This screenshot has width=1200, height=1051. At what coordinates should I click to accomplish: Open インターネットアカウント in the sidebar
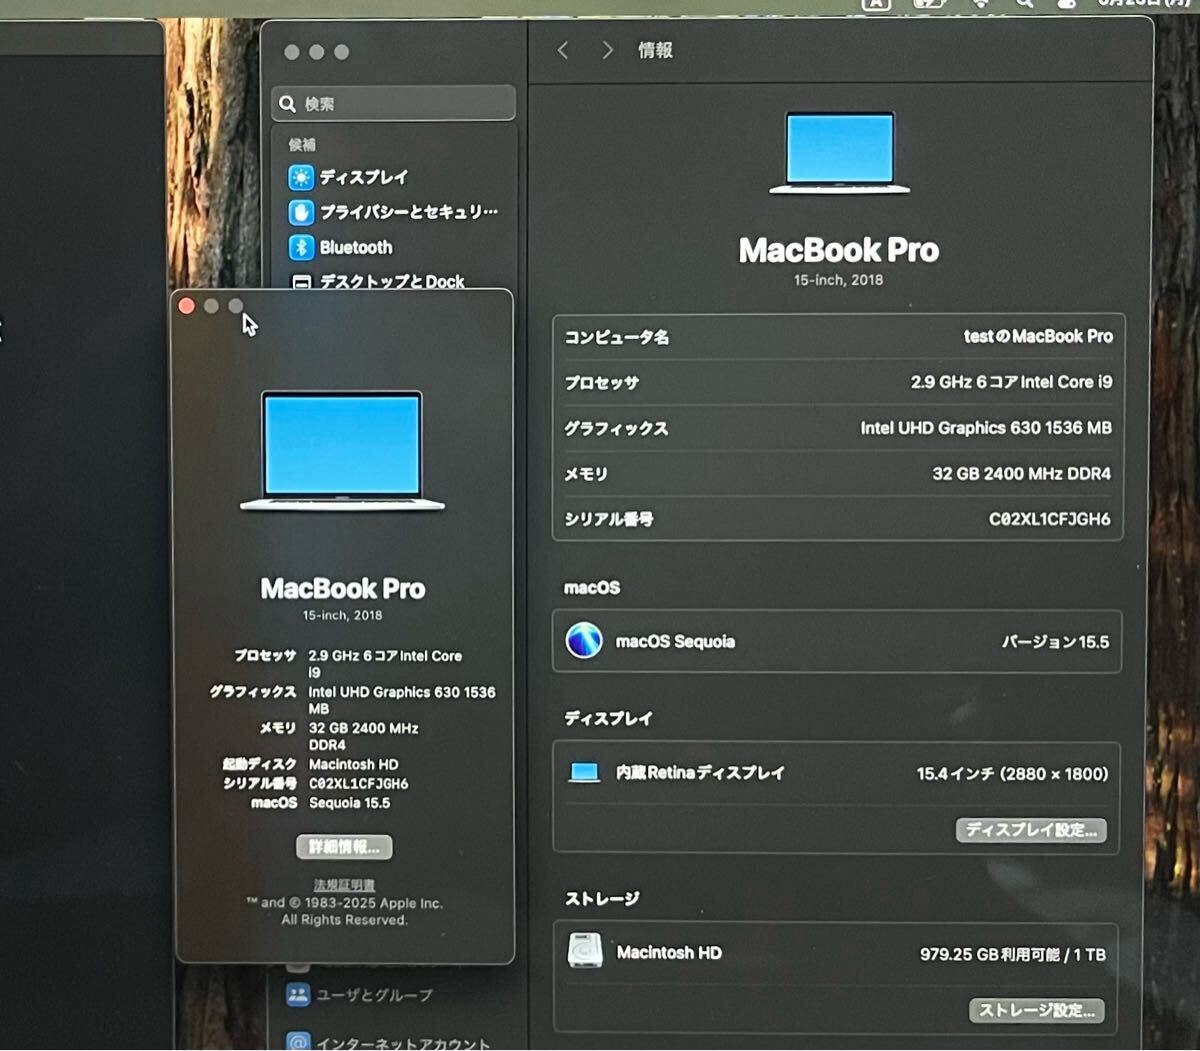(389, 1042)
